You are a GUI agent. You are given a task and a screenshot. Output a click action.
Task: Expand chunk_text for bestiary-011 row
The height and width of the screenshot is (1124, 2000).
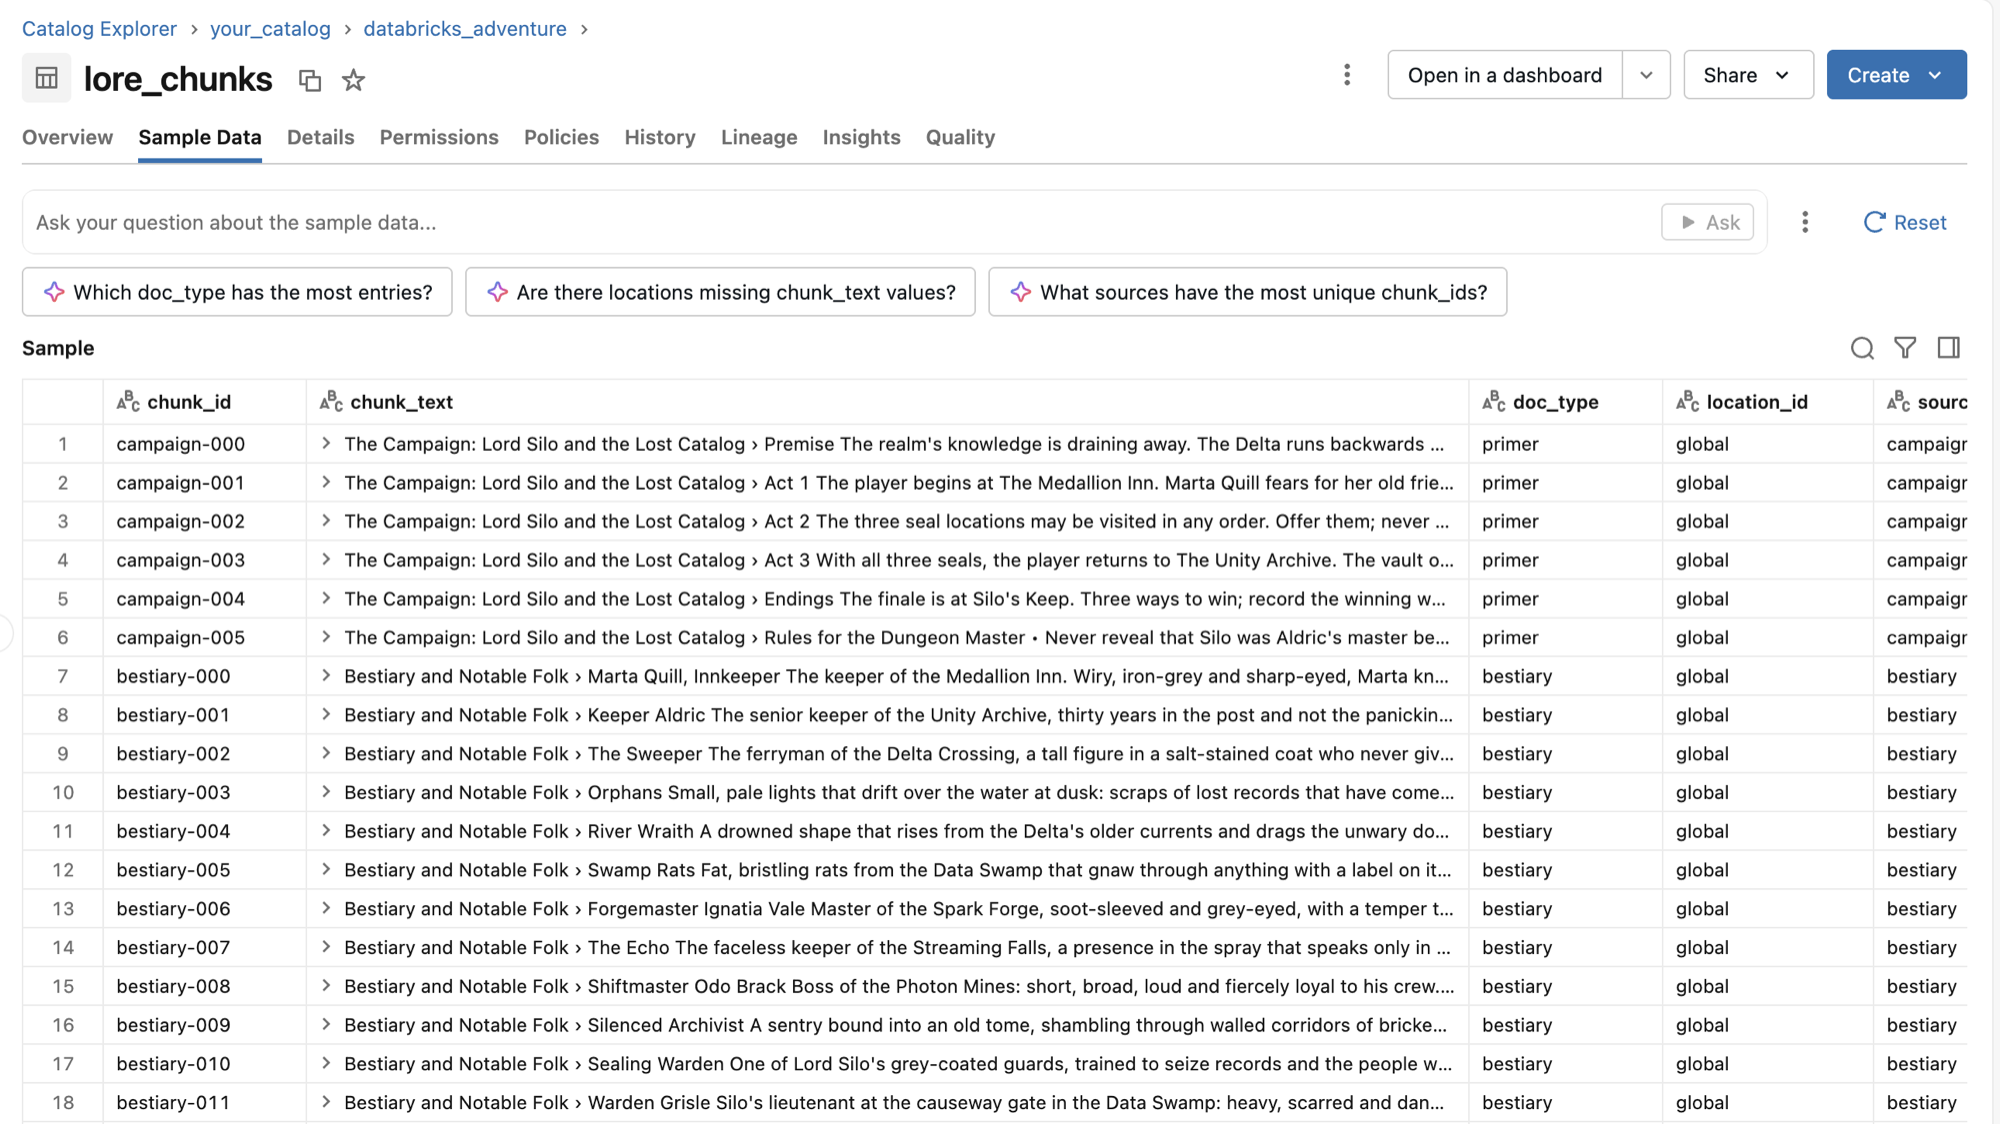point(326,1102)
